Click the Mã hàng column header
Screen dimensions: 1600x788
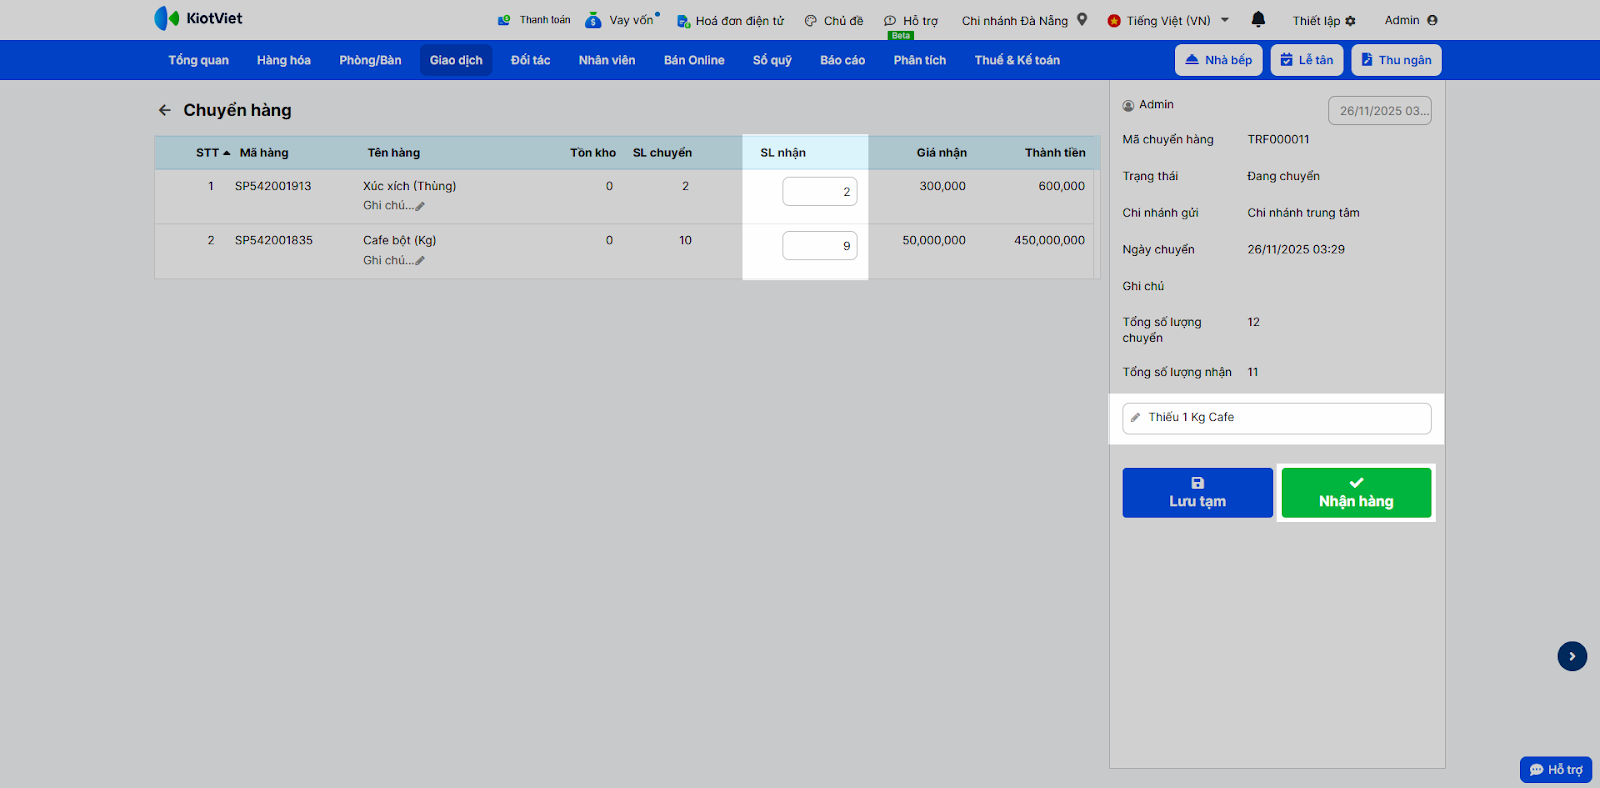pos(264,153)
